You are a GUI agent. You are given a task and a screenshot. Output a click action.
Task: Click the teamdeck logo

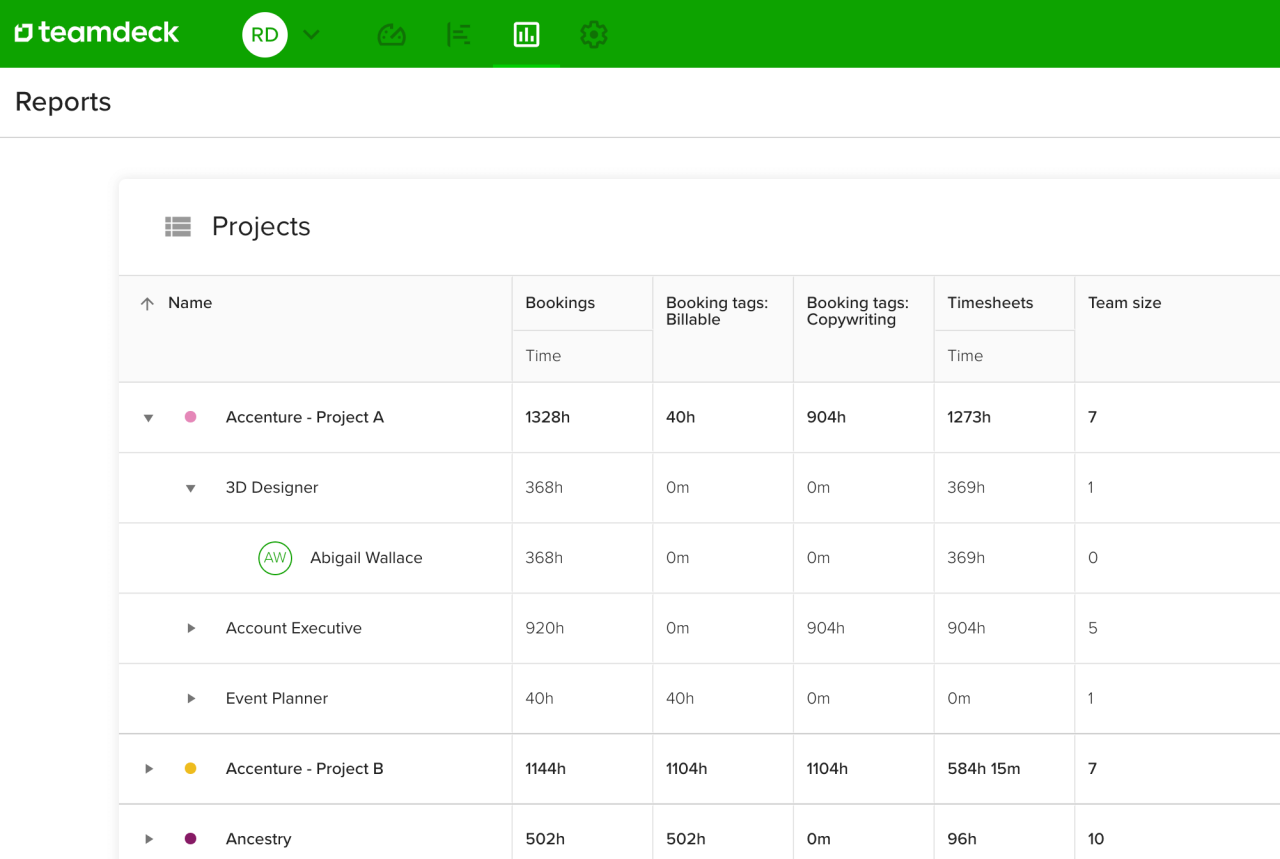97,32
